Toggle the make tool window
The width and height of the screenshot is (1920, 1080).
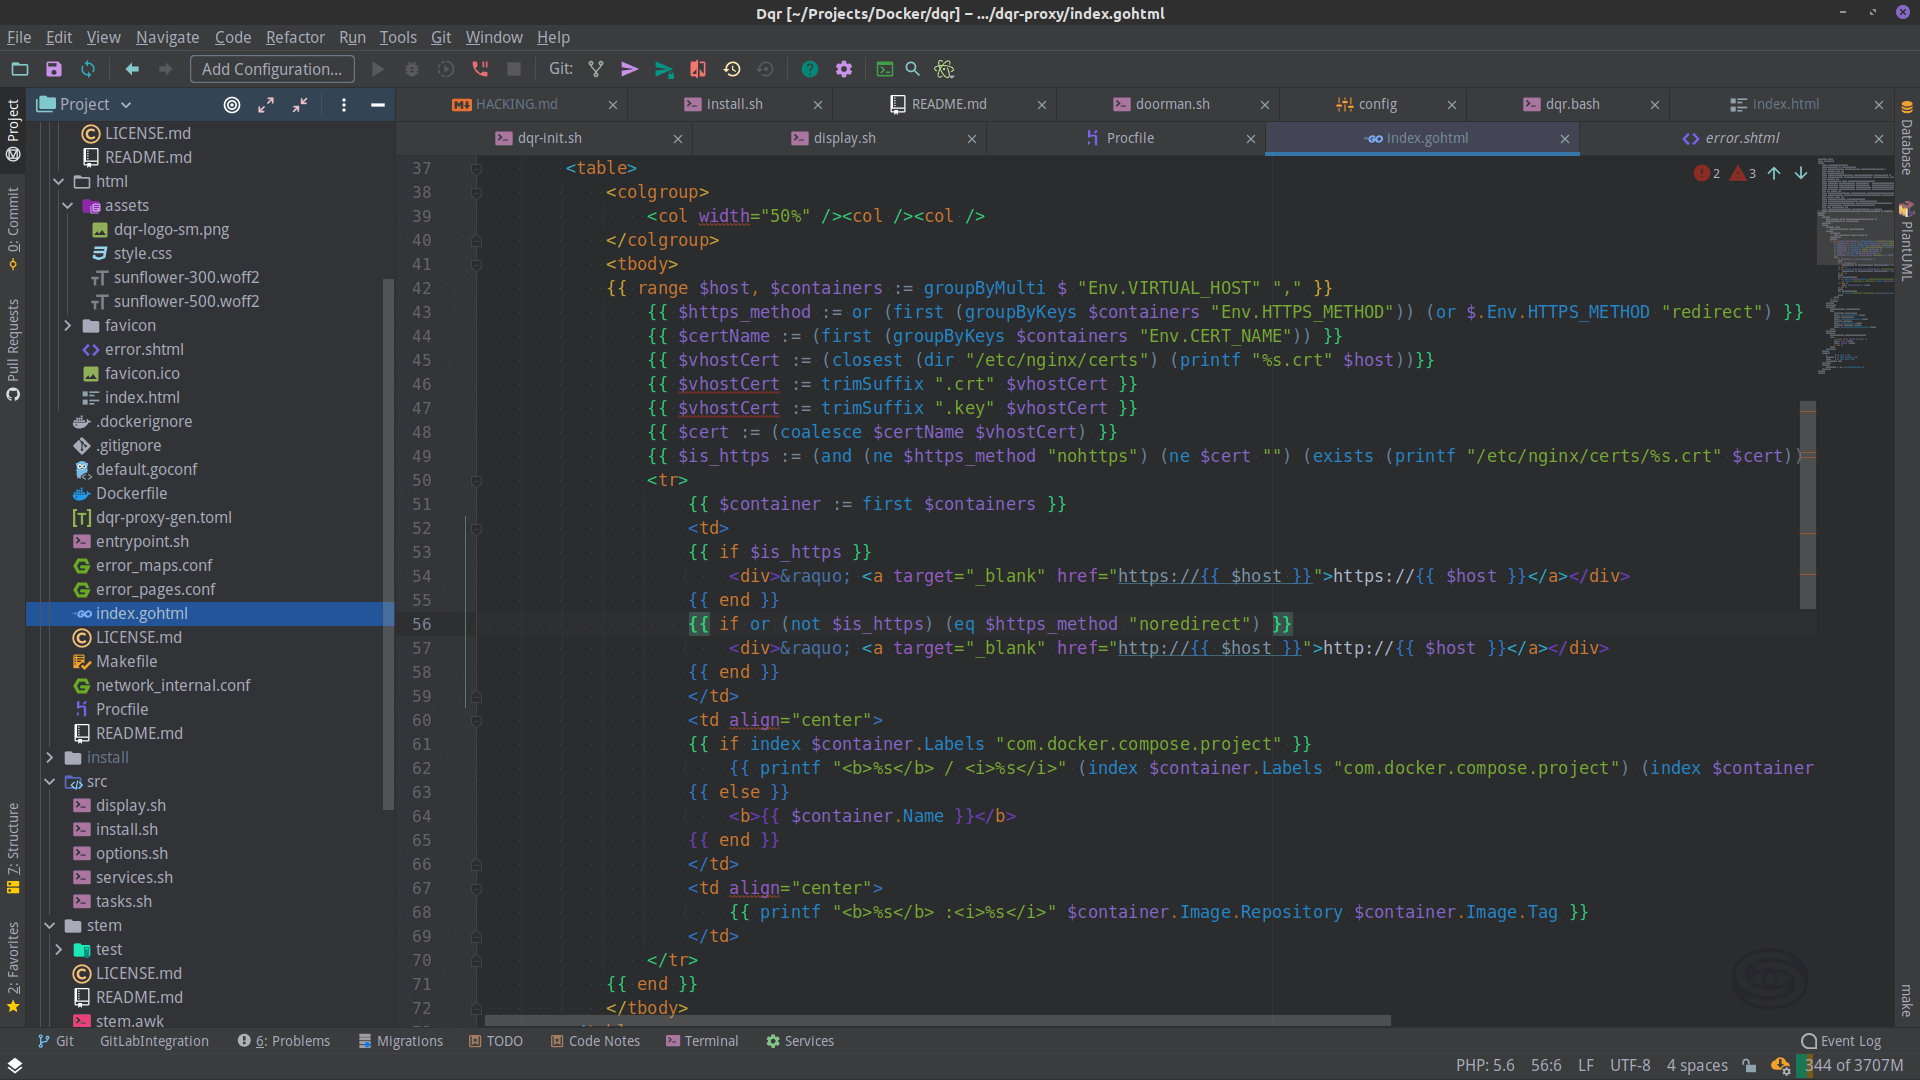(1907, 1000)
